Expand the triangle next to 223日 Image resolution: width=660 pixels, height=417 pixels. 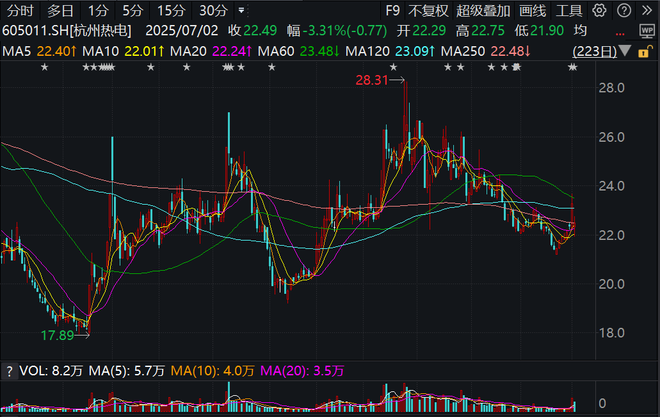623,51
